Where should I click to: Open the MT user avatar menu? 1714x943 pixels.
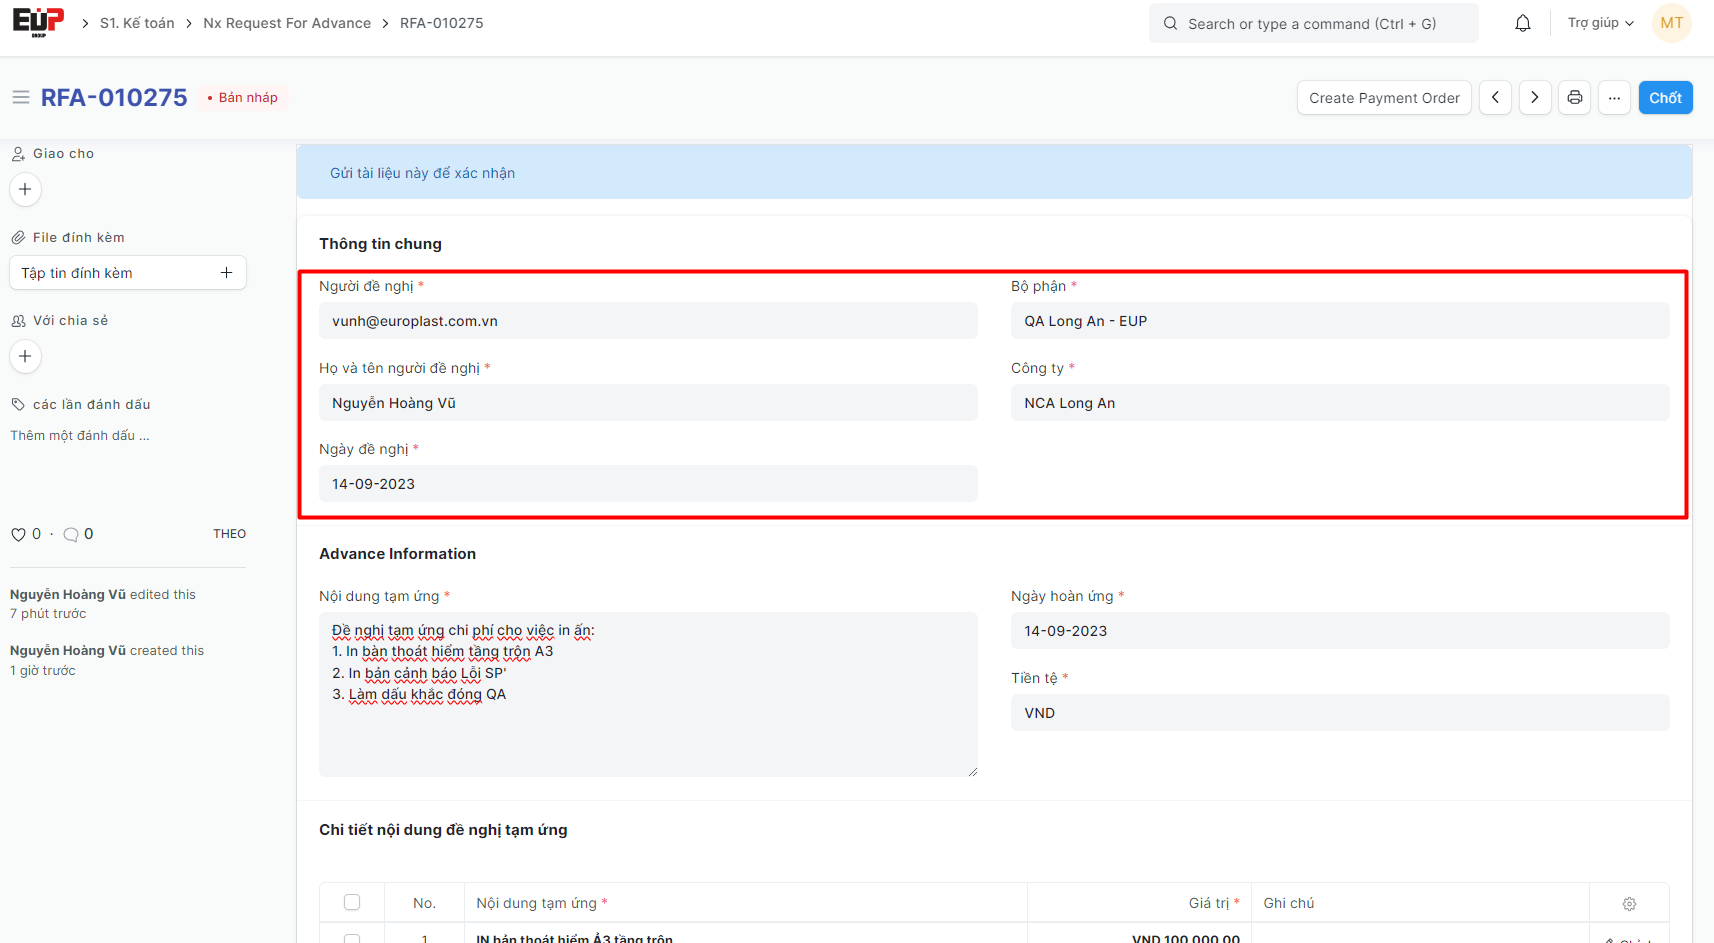[1671, 23]
